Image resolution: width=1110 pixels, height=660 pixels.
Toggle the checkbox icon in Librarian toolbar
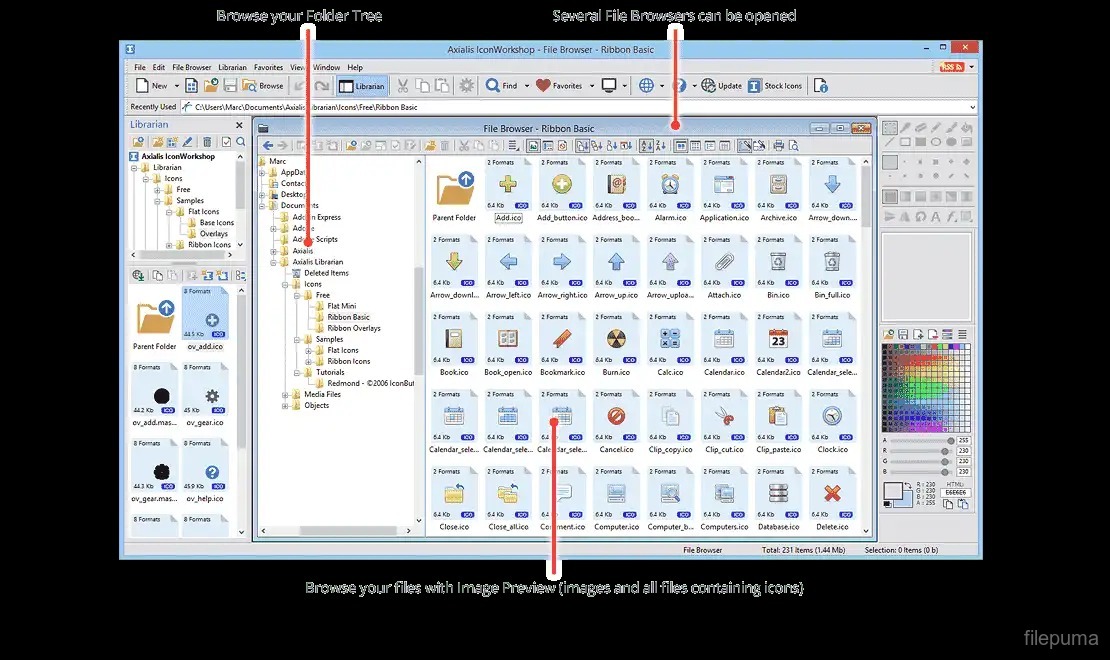point(226,142)
